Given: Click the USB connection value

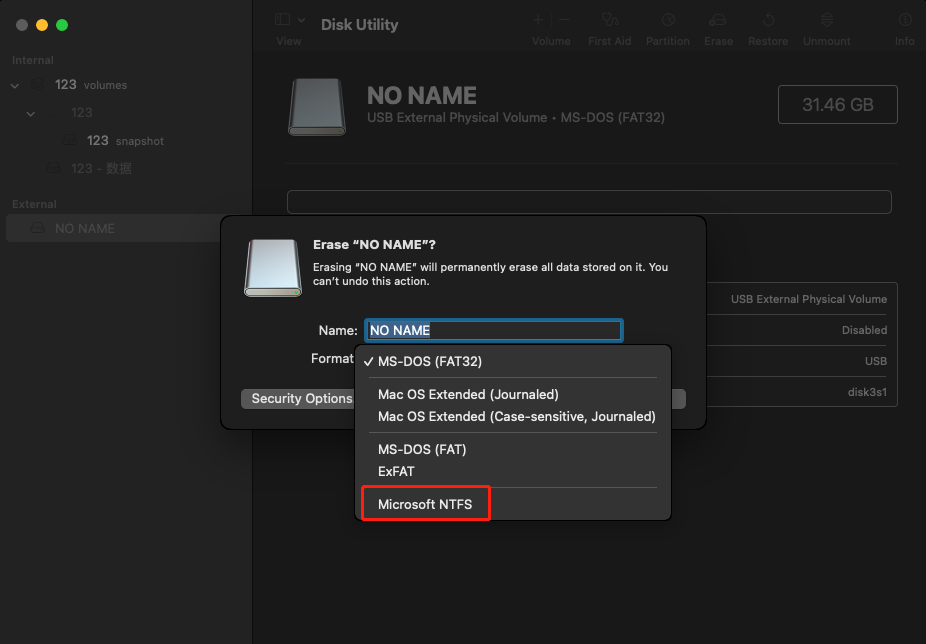Looking at the screenshot, I should pyautogui.click(x=876, y=361).
